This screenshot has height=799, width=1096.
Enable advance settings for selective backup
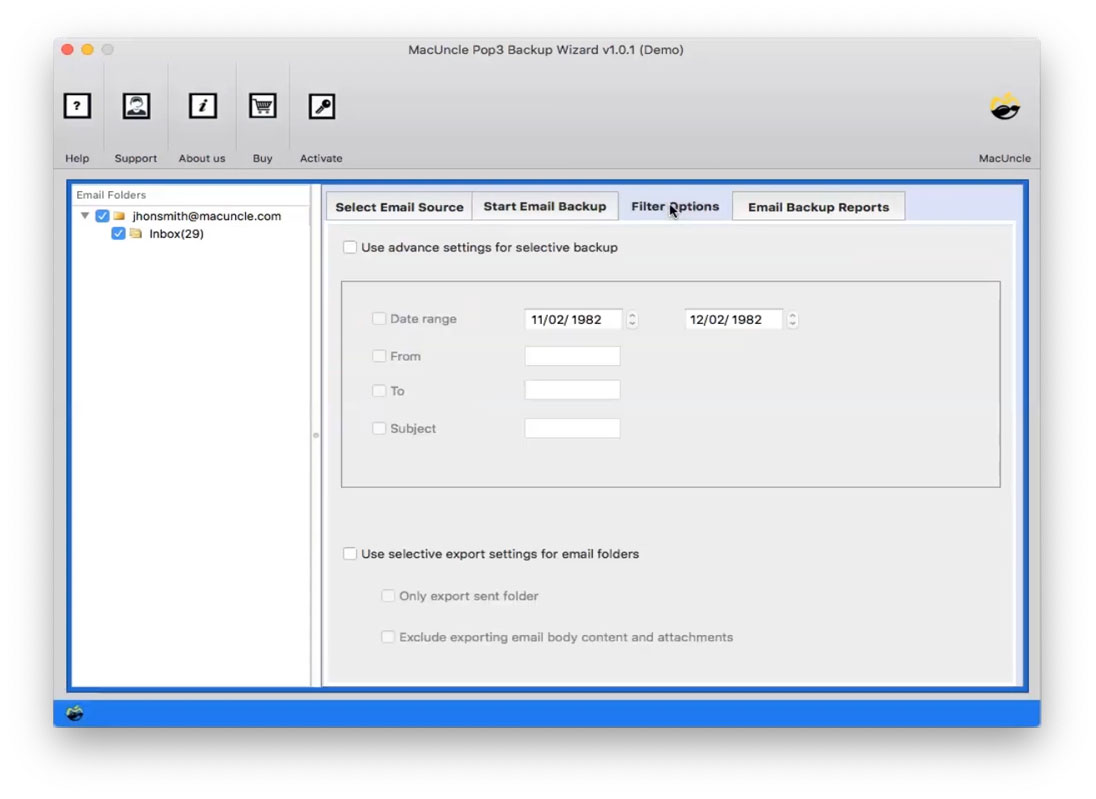pos(350,247)
